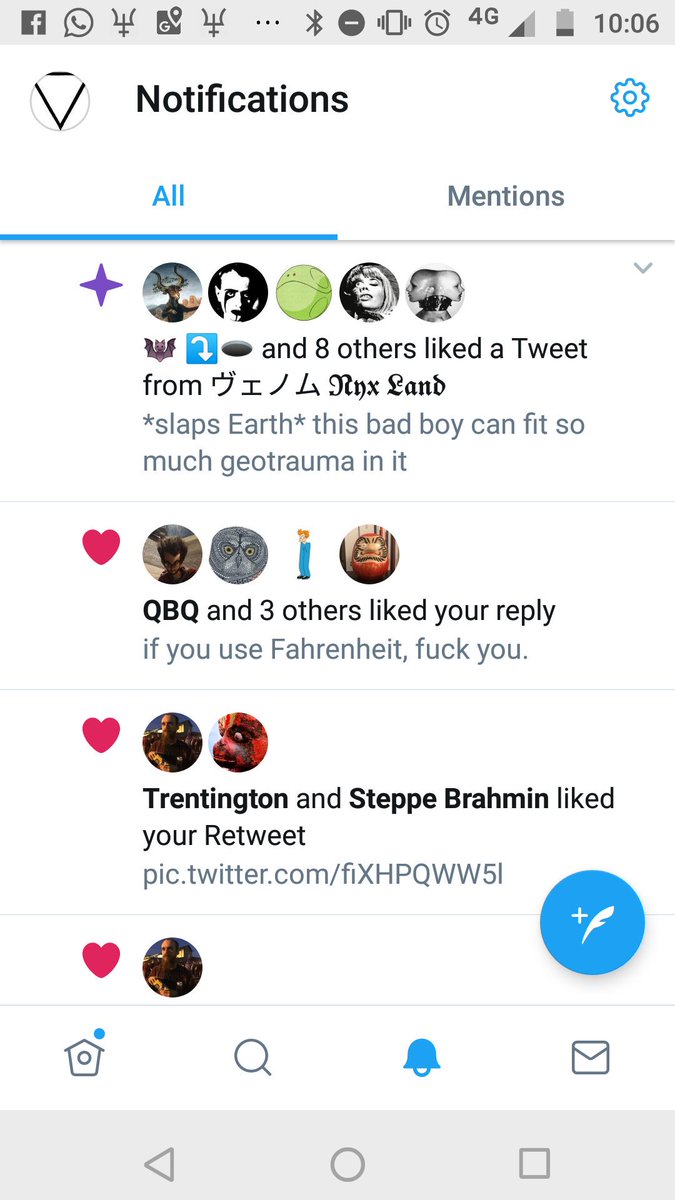Open Direct Messages envelope icon

coord(590,1057)
